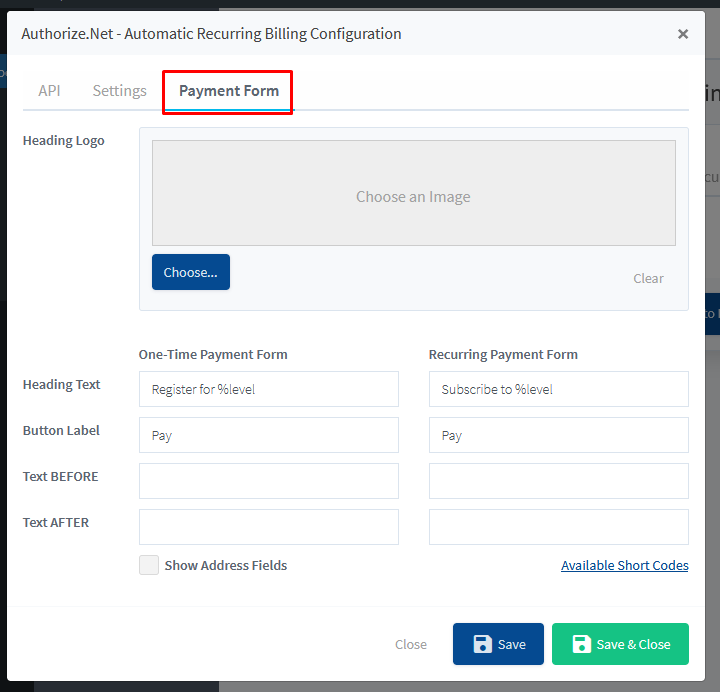Click the Heading Logo label
This screenshot has height=692, width=720.
click(64, 141)
